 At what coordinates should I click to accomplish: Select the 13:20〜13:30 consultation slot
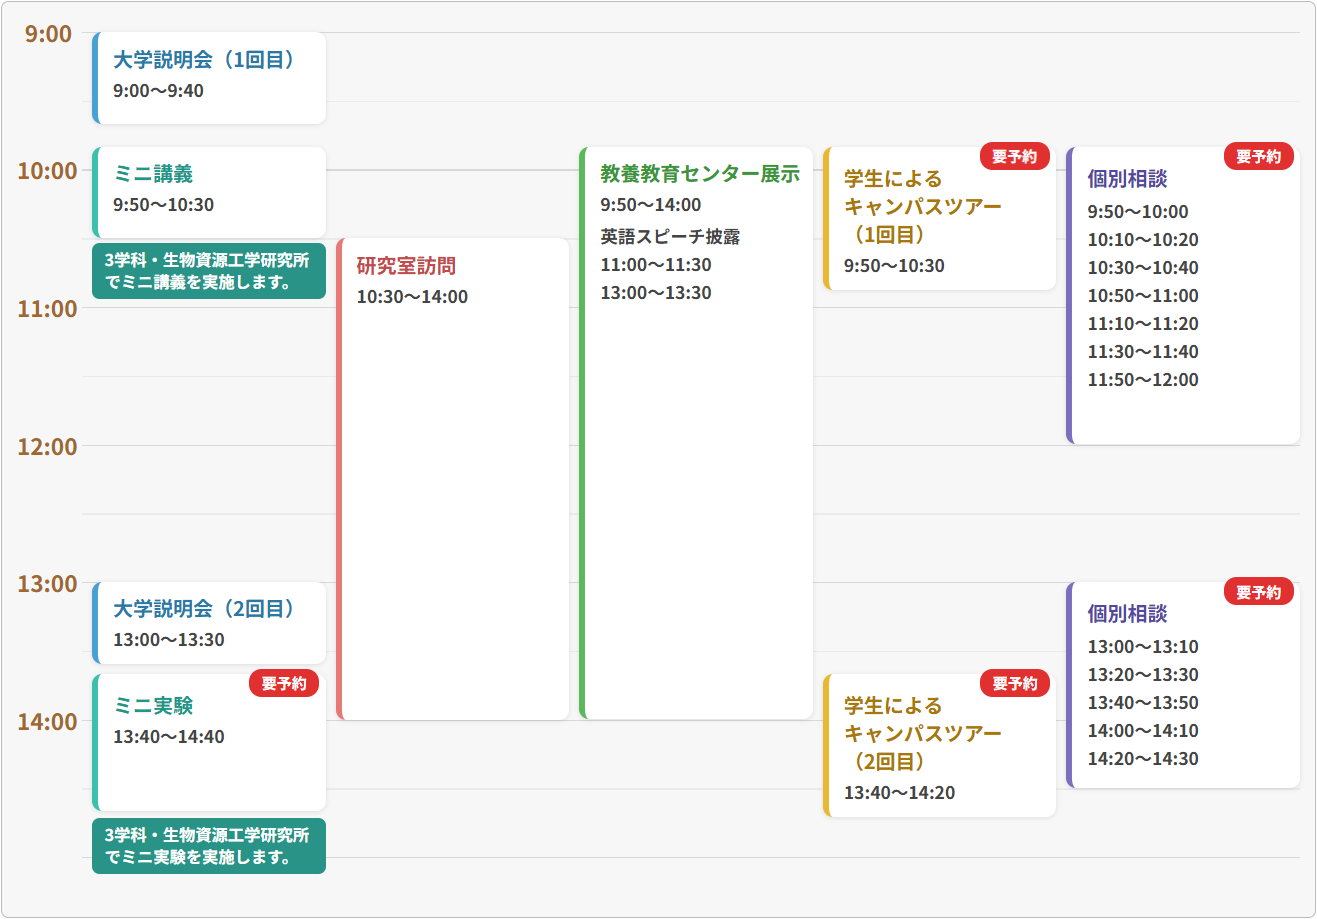click(1143, 675)
